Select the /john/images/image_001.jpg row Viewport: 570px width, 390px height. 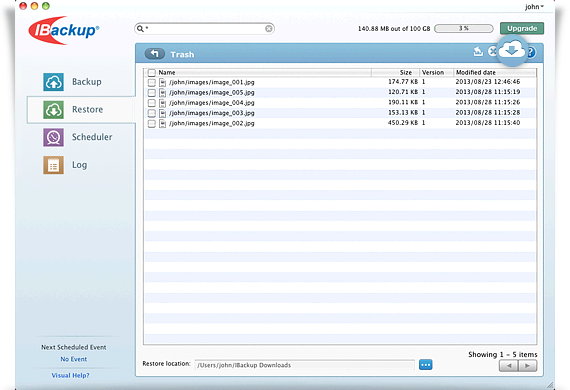[340, 83]
